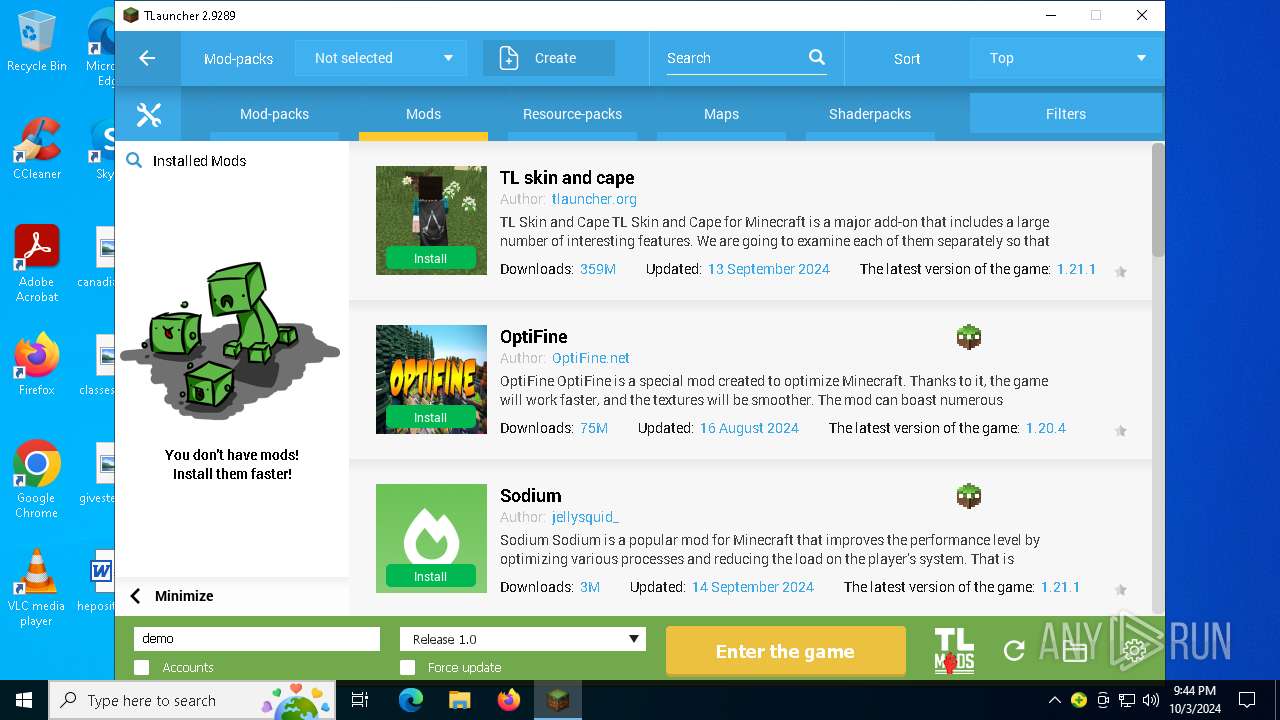1280x720 pixels.
Task: Open the Windows Start menu
Action: coord(24,700)
